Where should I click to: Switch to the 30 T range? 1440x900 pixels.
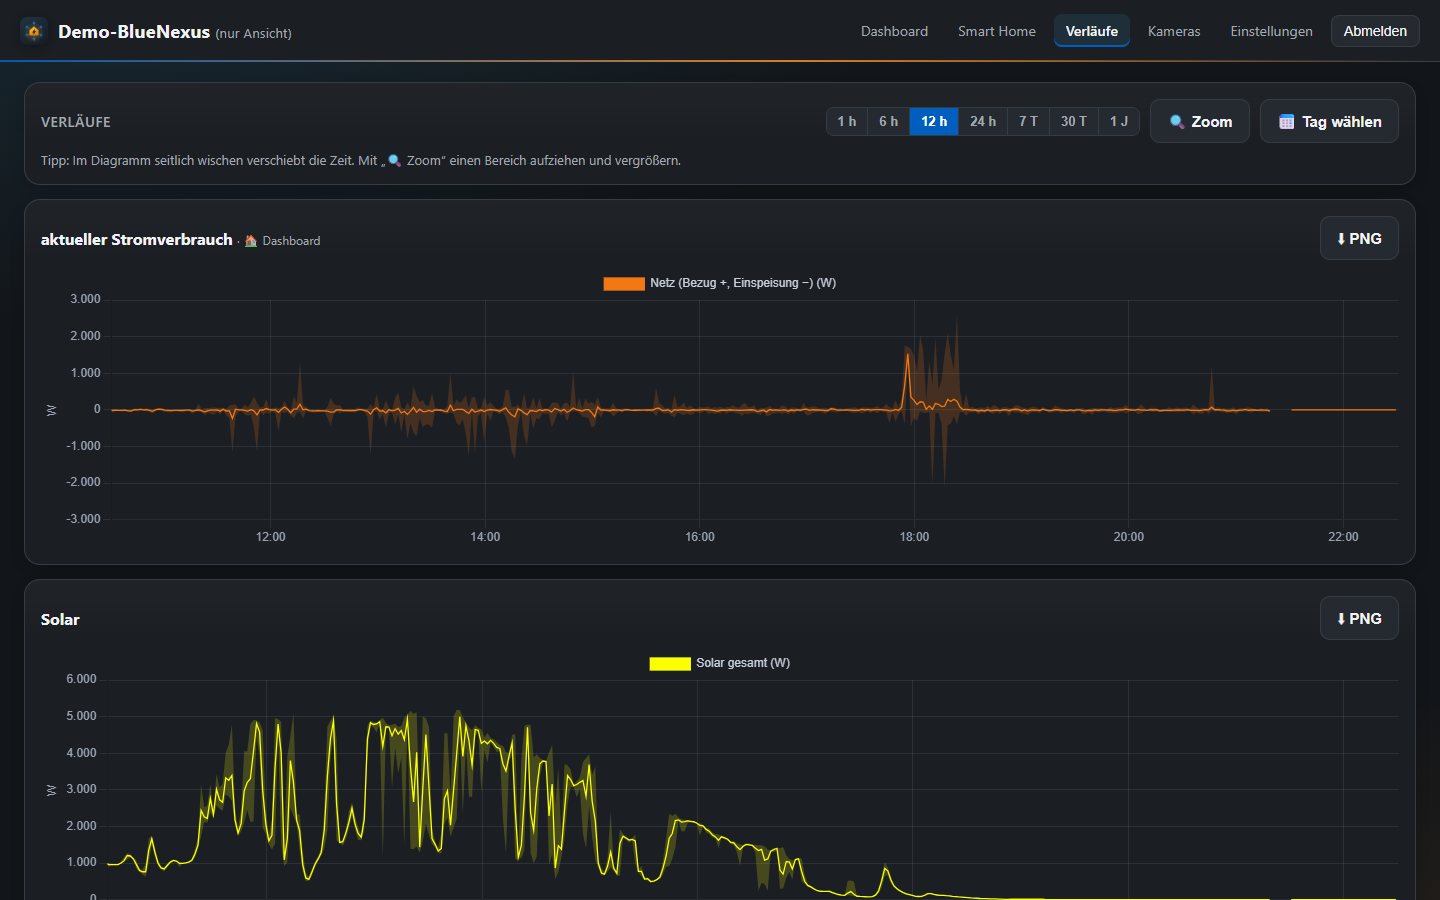tap(1074, 122)
